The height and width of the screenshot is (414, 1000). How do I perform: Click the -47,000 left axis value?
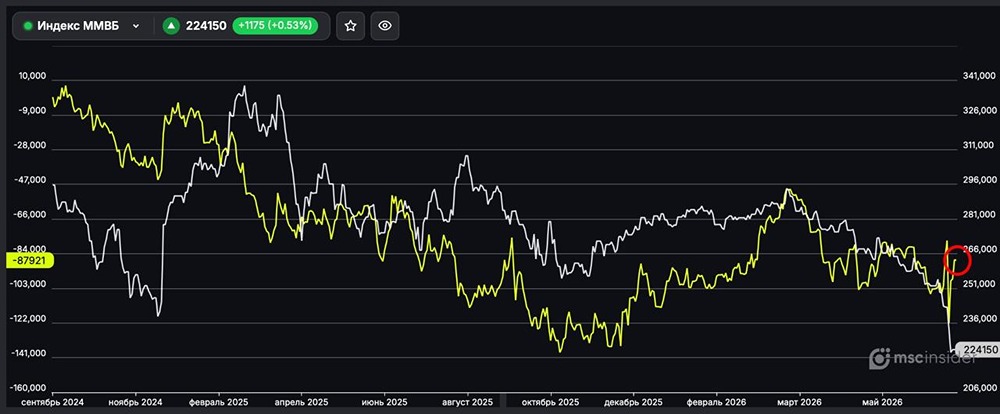click(32, 180)
